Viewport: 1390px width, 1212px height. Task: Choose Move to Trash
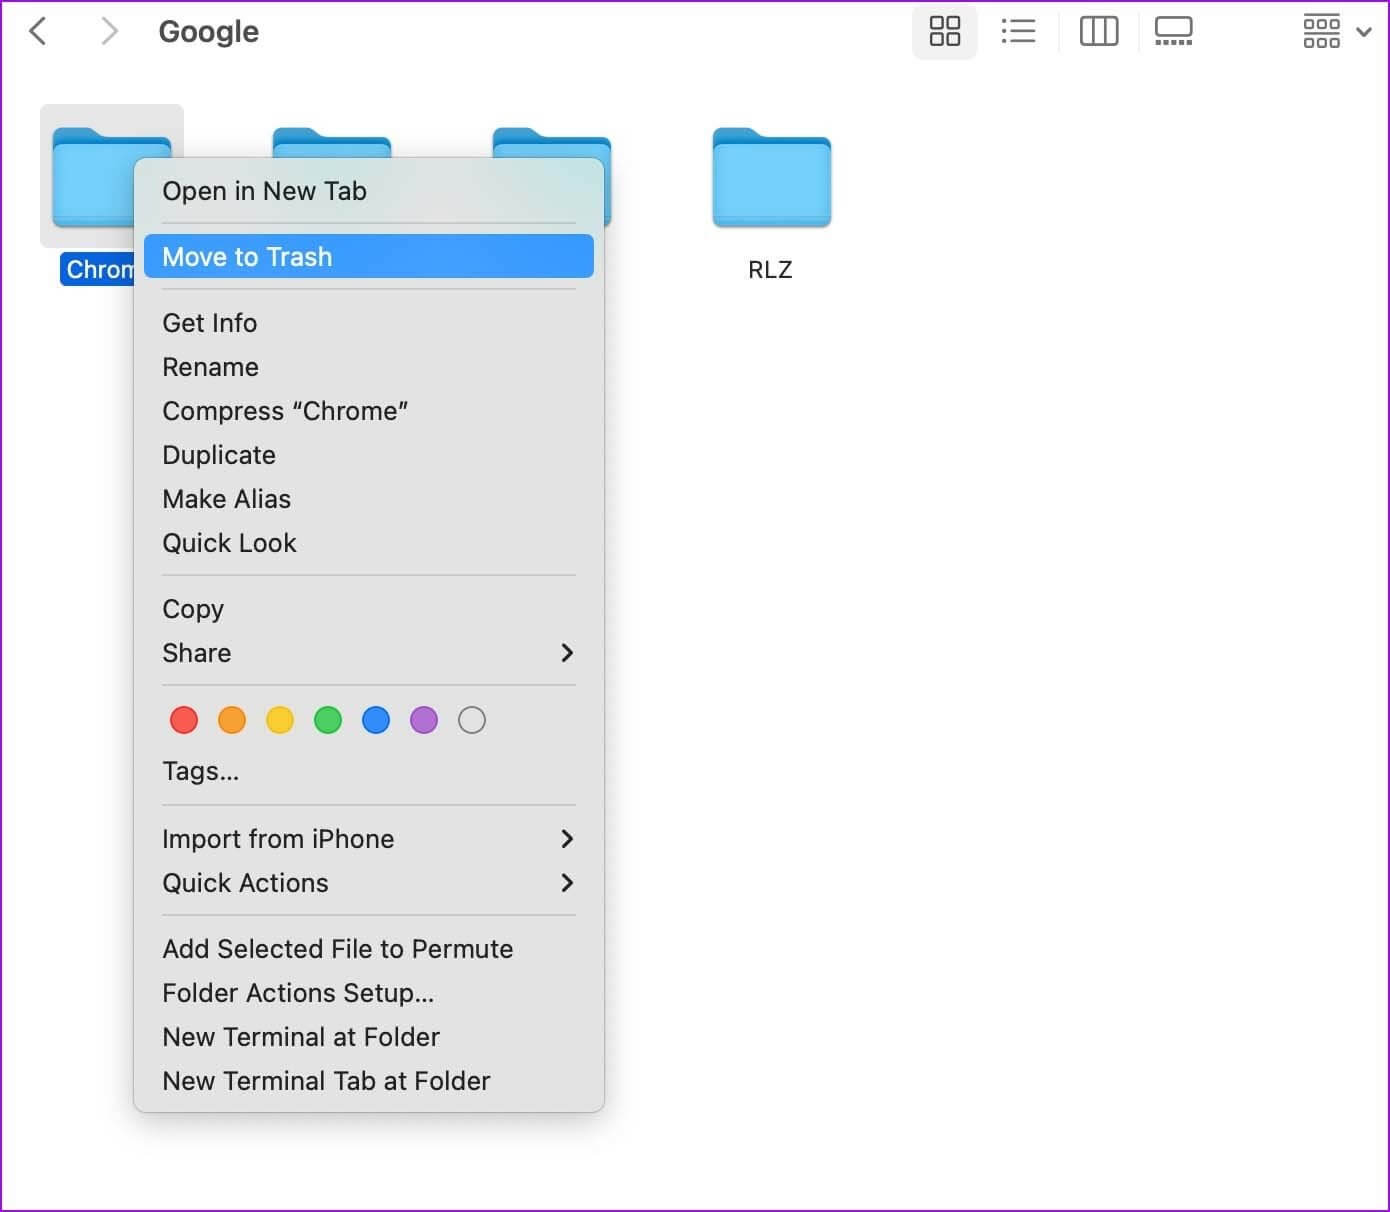(368, 257)
